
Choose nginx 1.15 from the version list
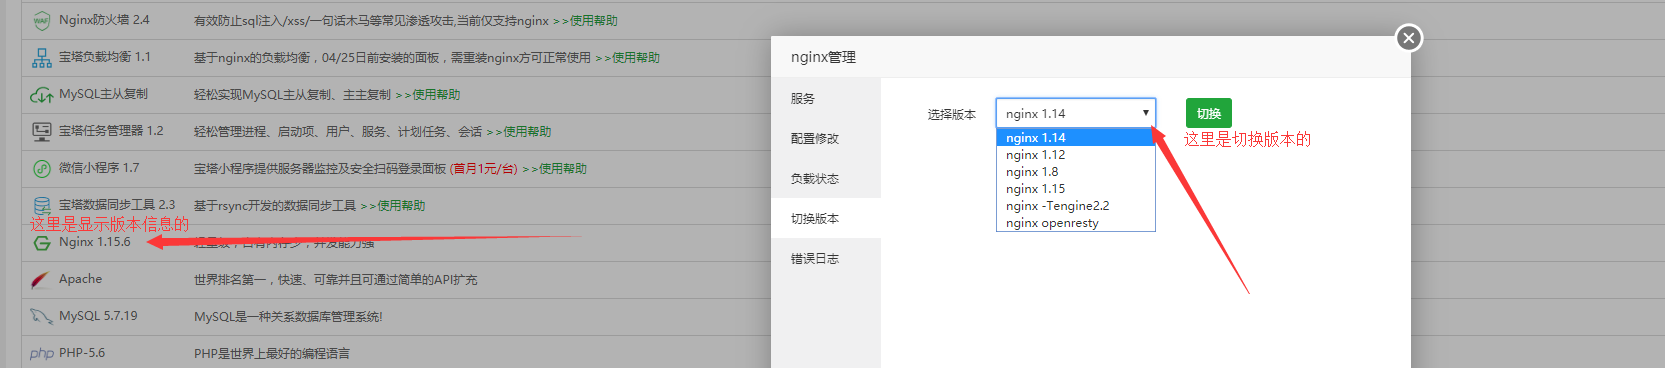tap(1076, 189)
